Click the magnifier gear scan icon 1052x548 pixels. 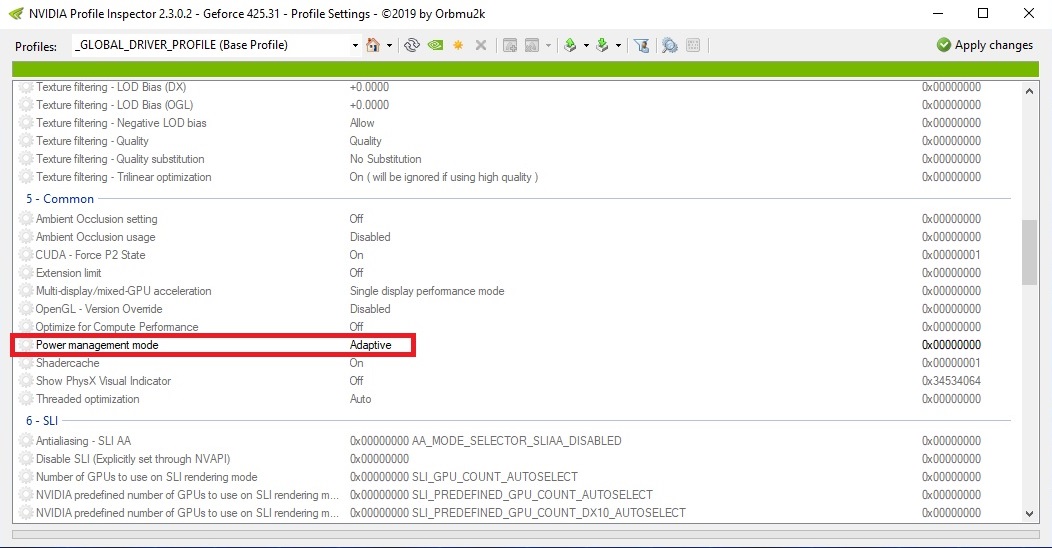point(670,45)
